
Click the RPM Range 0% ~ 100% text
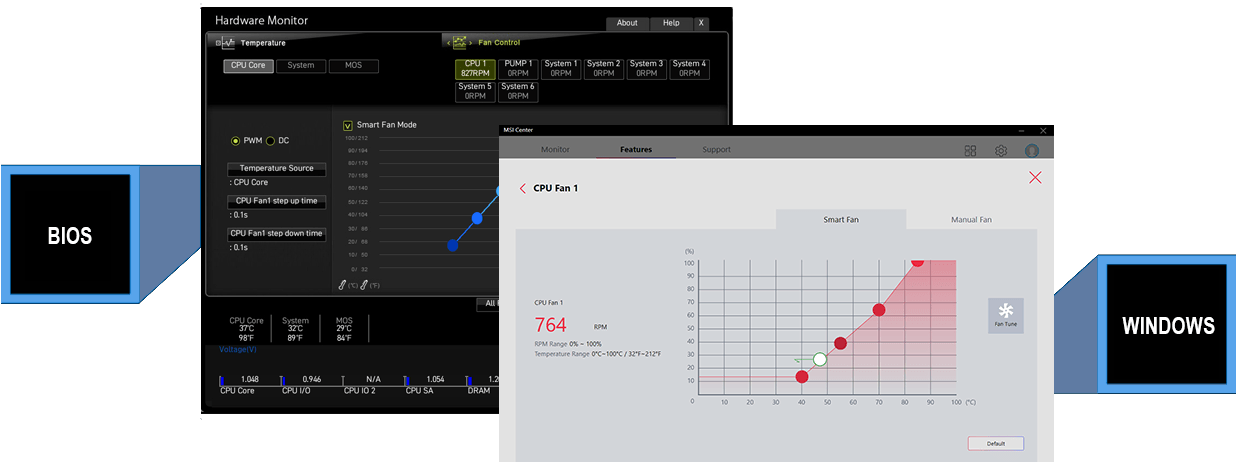568,344
